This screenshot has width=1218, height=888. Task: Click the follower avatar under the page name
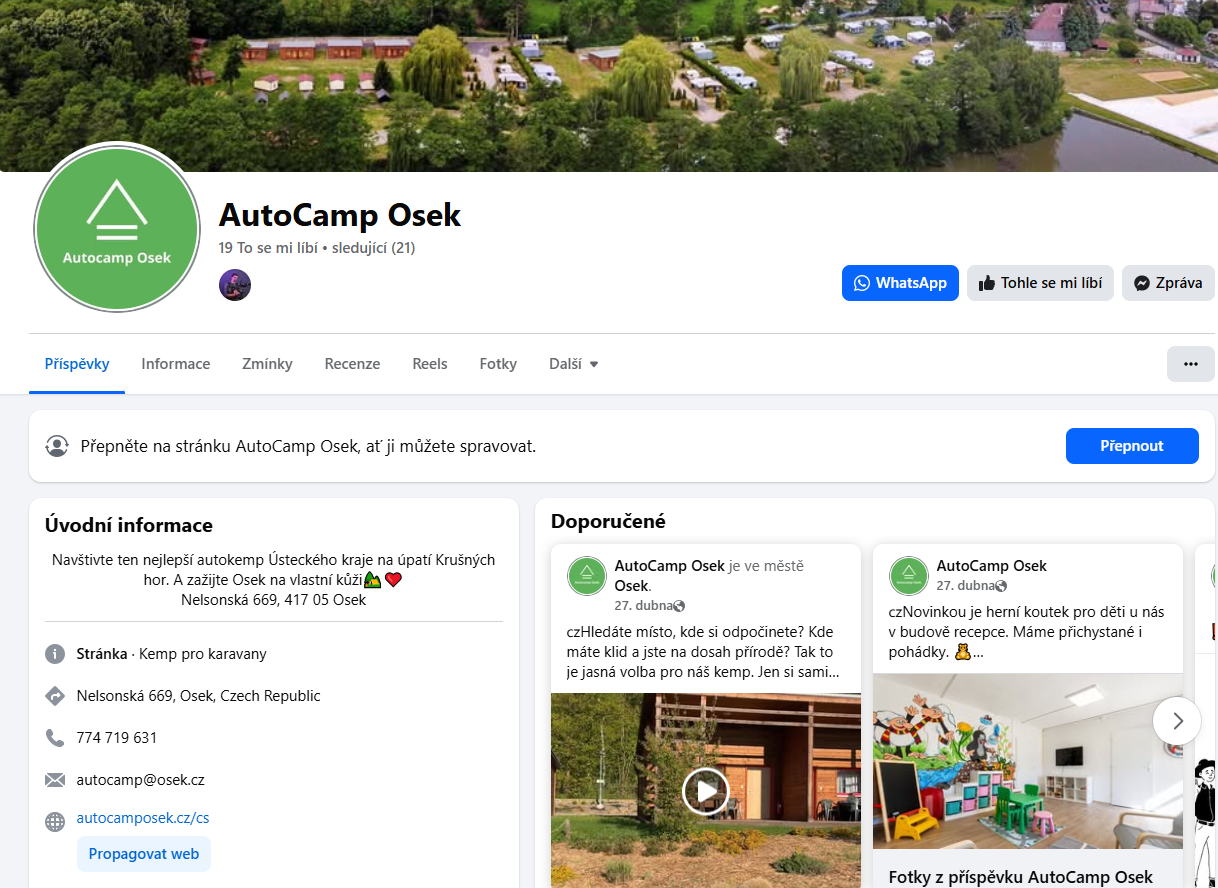click(235, 285)
